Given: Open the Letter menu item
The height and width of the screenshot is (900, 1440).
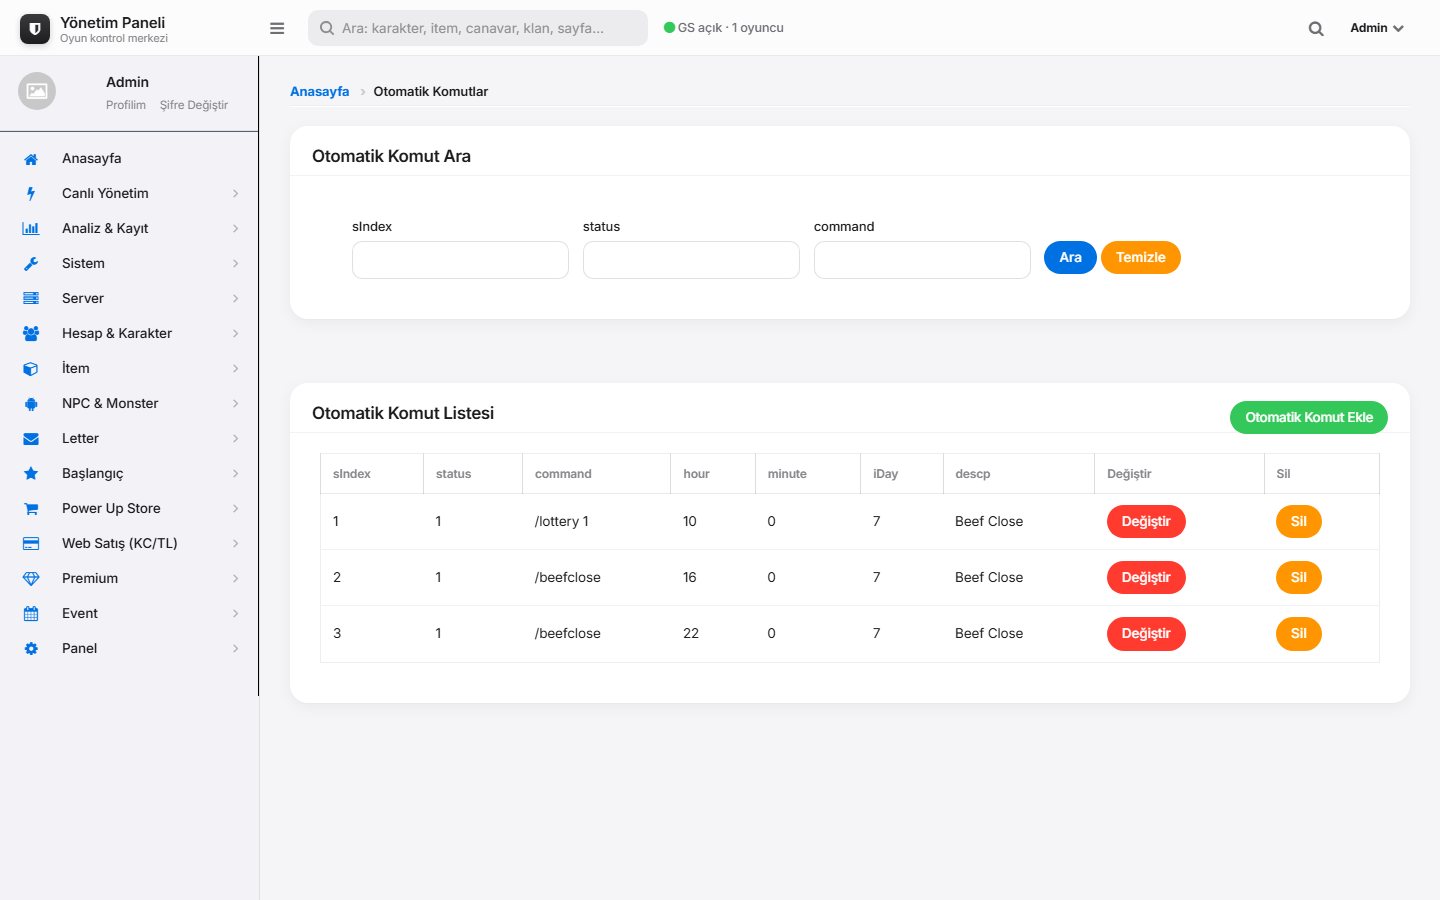Looking at the screenshot, I should (x=129, y=438).
